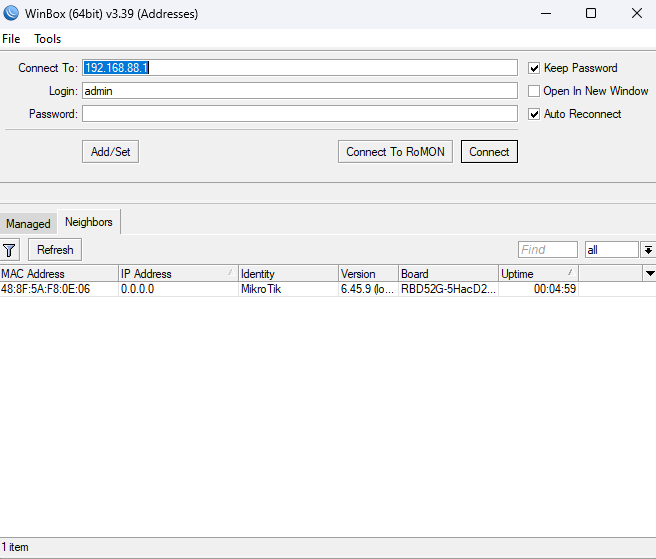Sort by the Board column header

click(448, 274)
